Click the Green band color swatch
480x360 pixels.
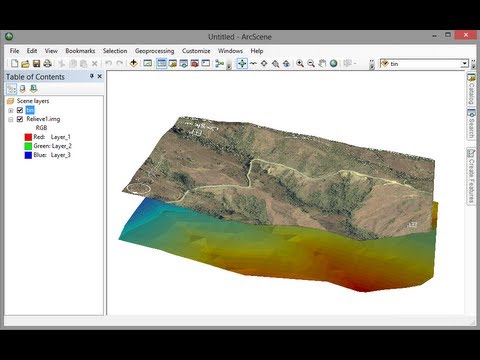(28, 146)
